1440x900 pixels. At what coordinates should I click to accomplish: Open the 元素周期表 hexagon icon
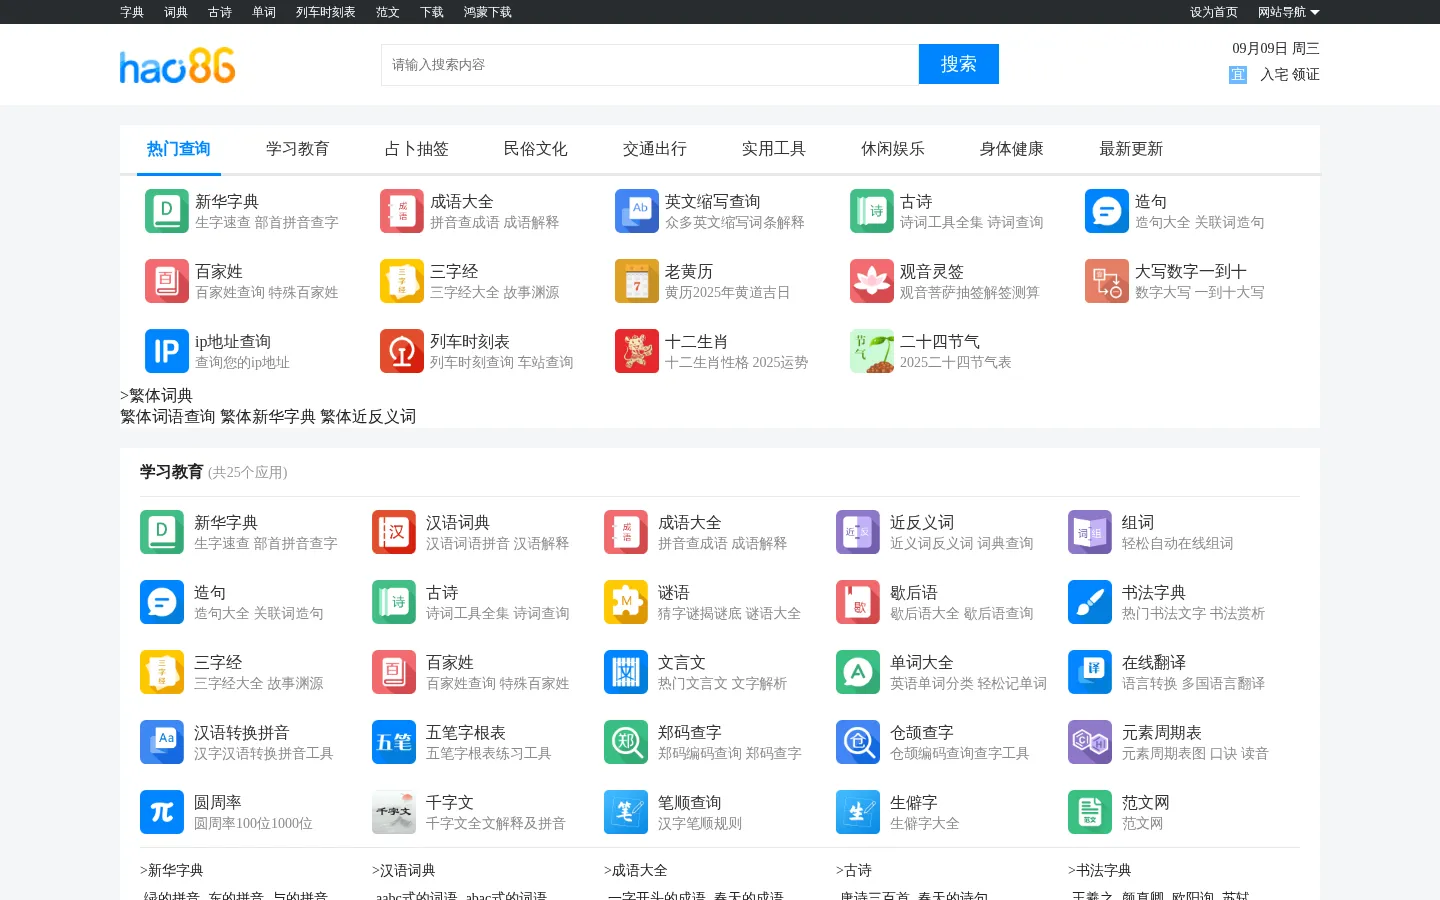[x=1090, y=742]
